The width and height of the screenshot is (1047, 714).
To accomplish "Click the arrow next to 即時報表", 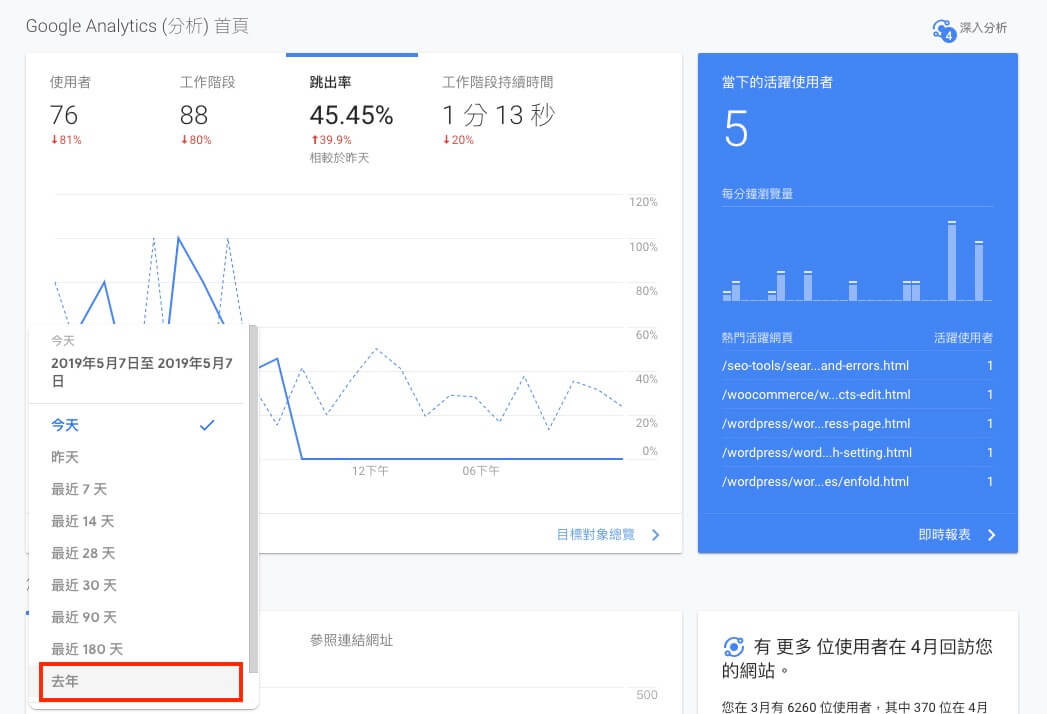I will click(991, 535).
